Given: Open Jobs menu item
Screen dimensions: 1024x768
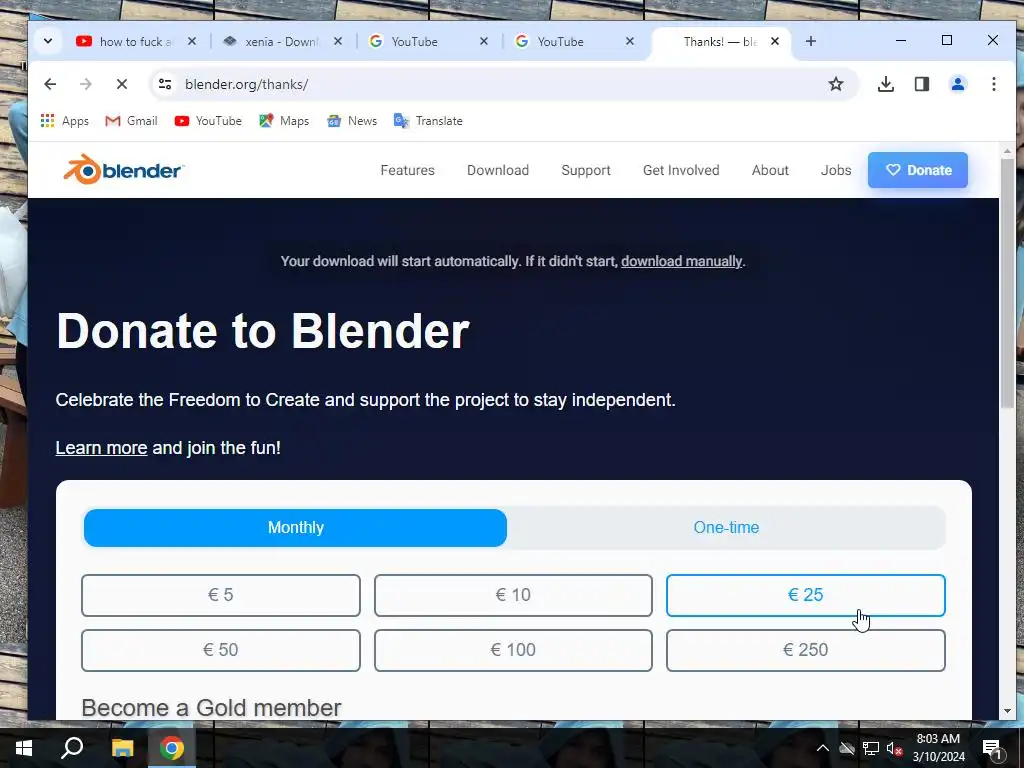Looking at the screenshot, I should tap(836, 170).
